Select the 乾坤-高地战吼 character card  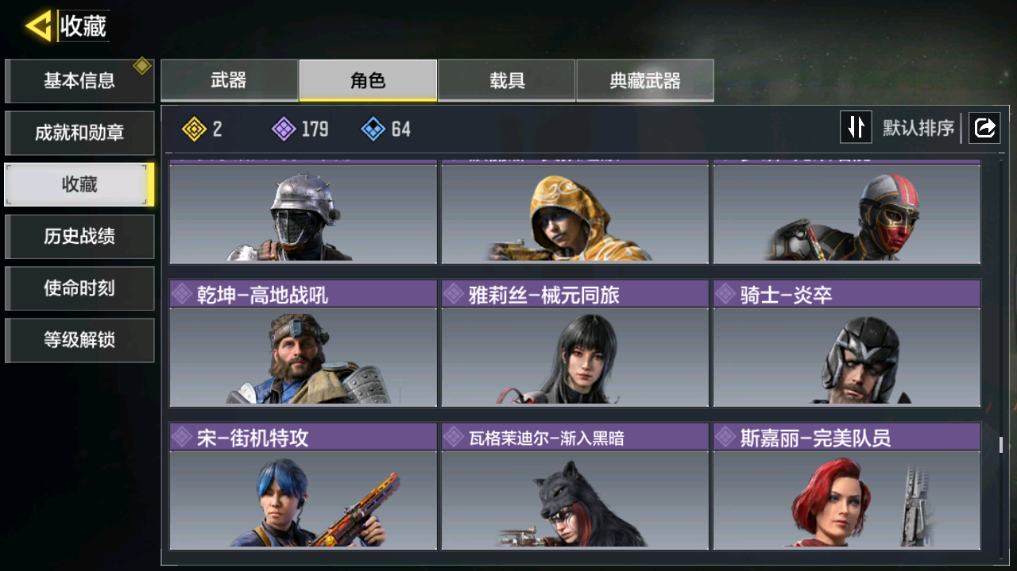(304, 344)
